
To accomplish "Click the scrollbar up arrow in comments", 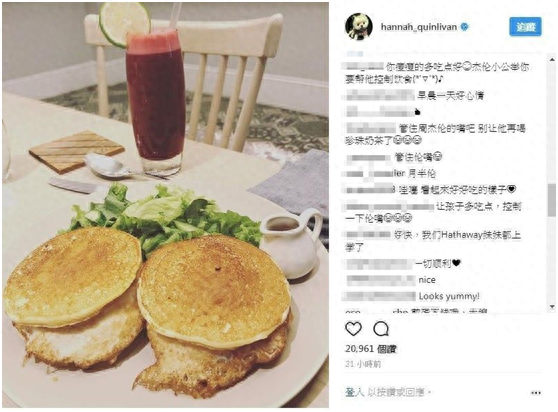I will 552,59.
